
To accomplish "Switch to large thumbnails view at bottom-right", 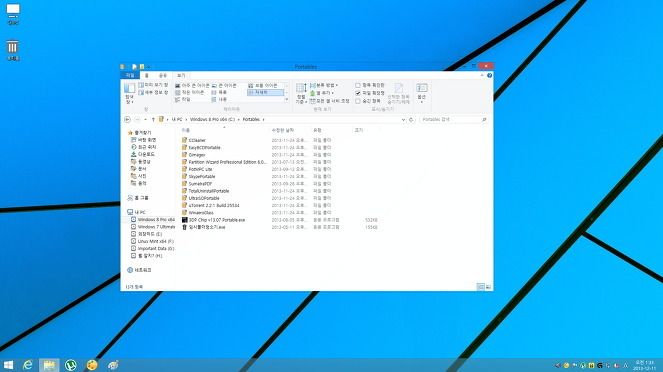I will (488, 287).
